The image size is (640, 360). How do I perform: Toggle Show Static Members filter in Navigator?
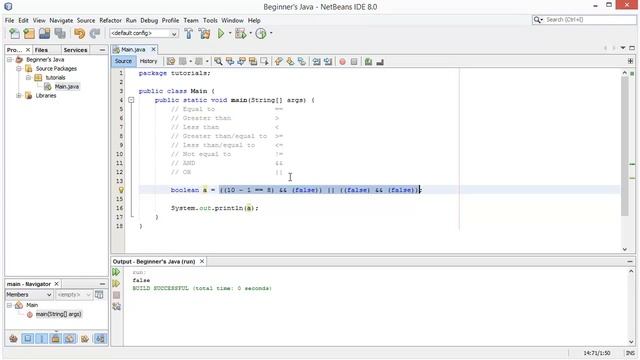tap(42, 338)
